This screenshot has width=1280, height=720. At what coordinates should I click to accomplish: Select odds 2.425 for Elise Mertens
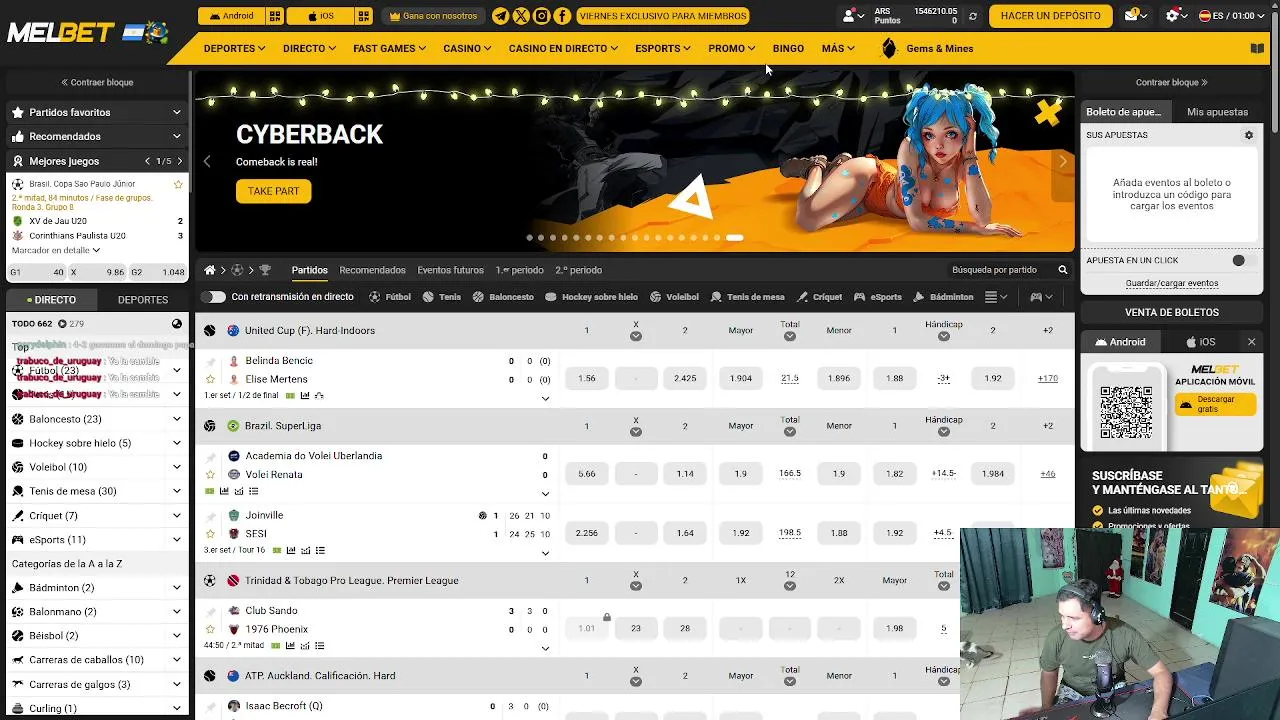click(685, 379)
